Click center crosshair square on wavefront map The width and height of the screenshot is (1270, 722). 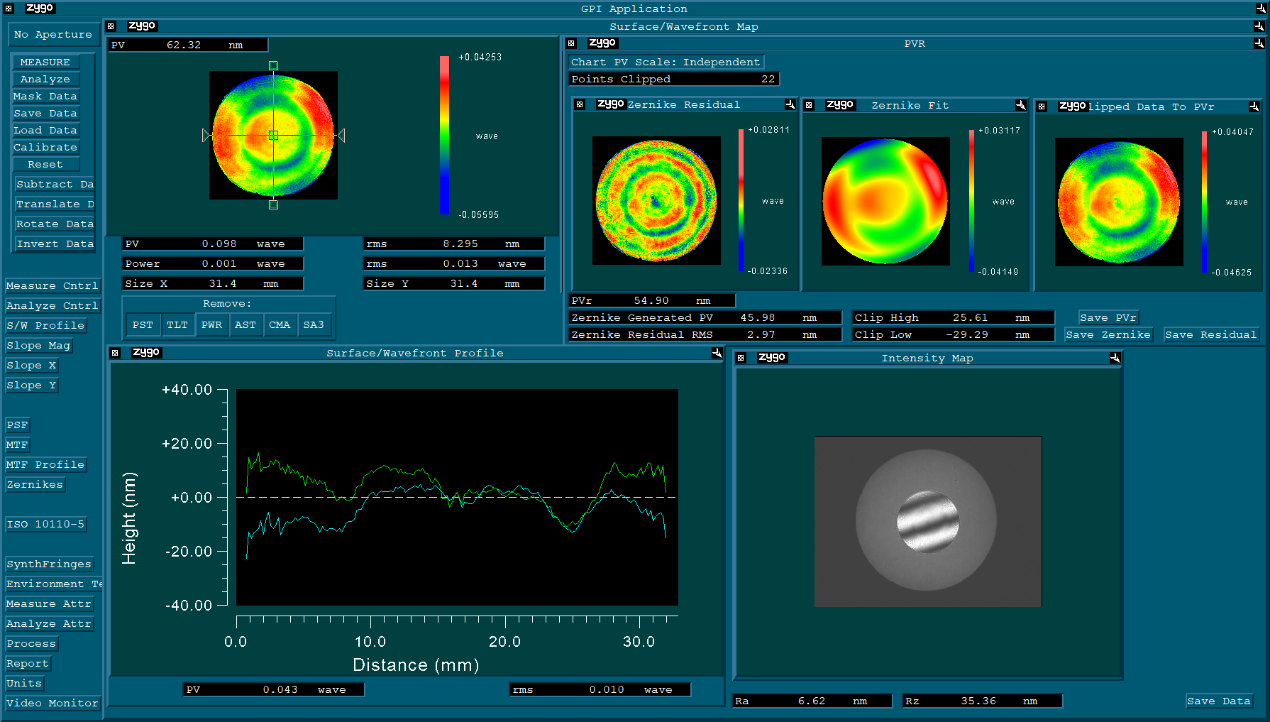[273, 135]
